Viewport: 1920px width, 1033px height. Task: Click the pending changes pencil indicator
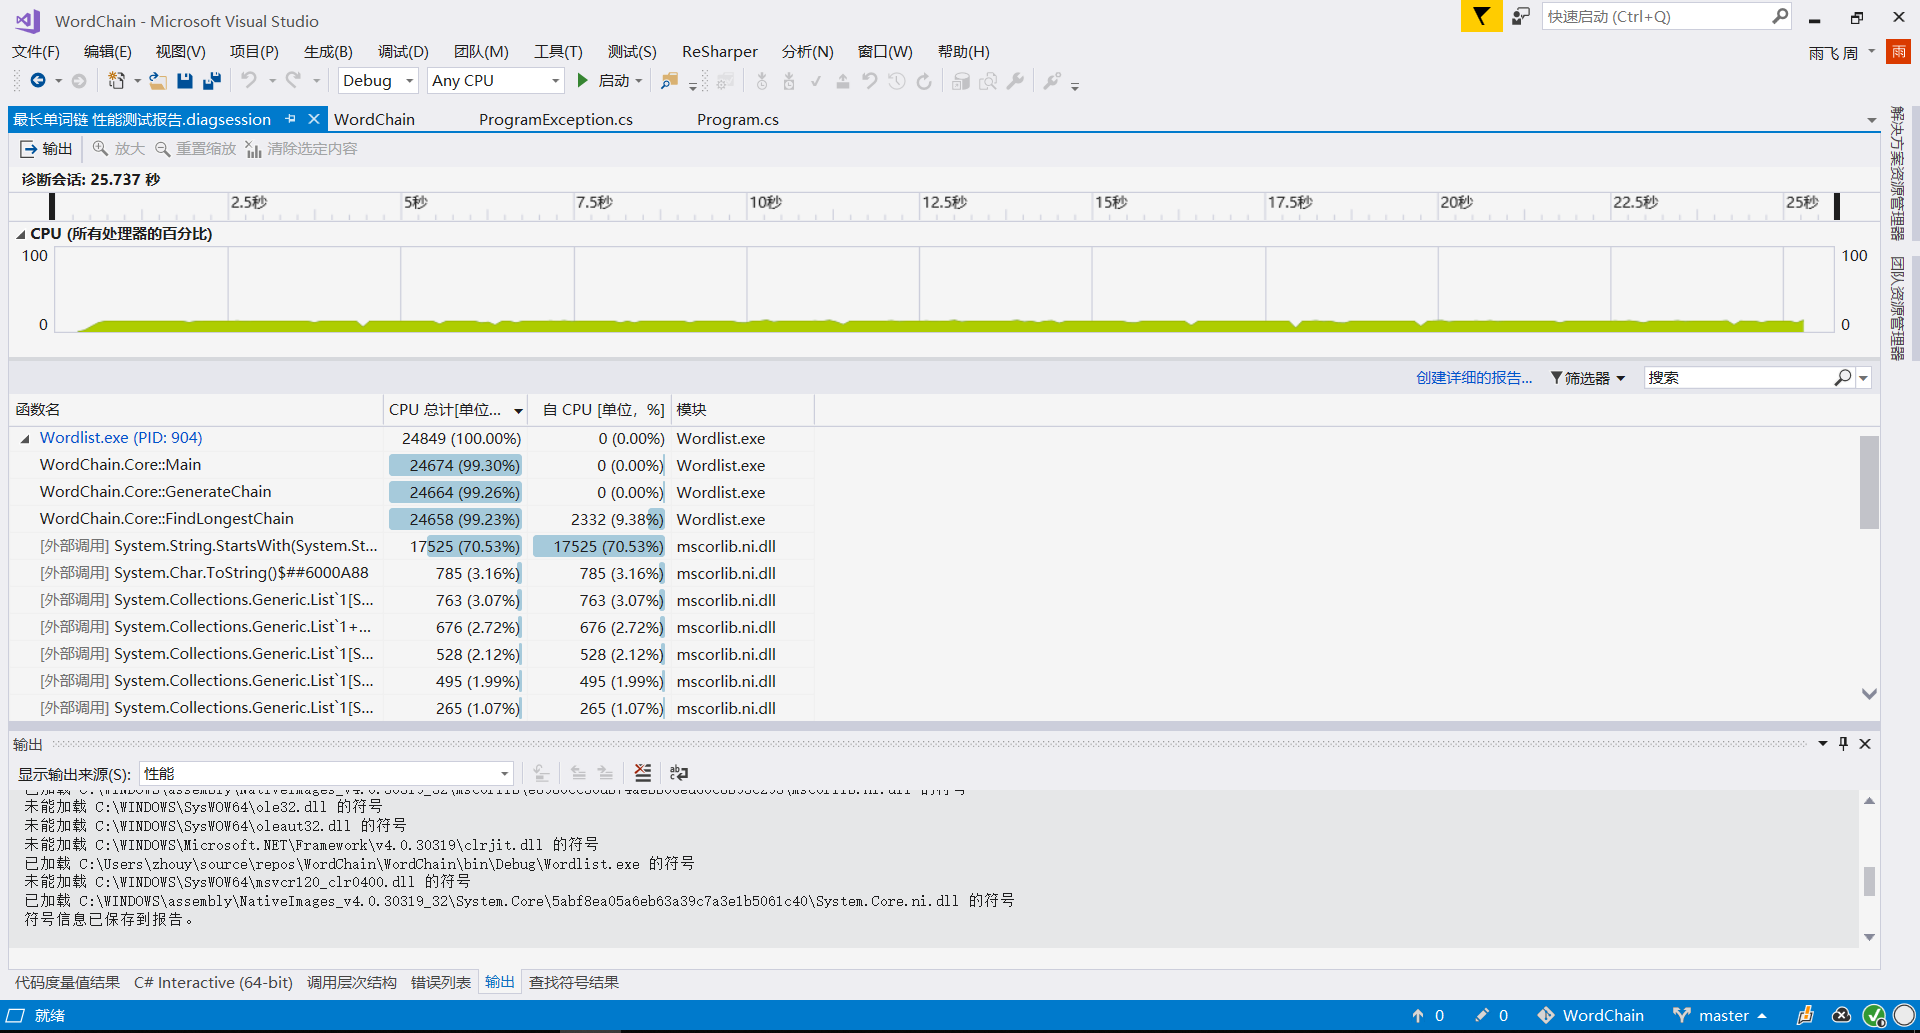click(x=1491, y=1015)
